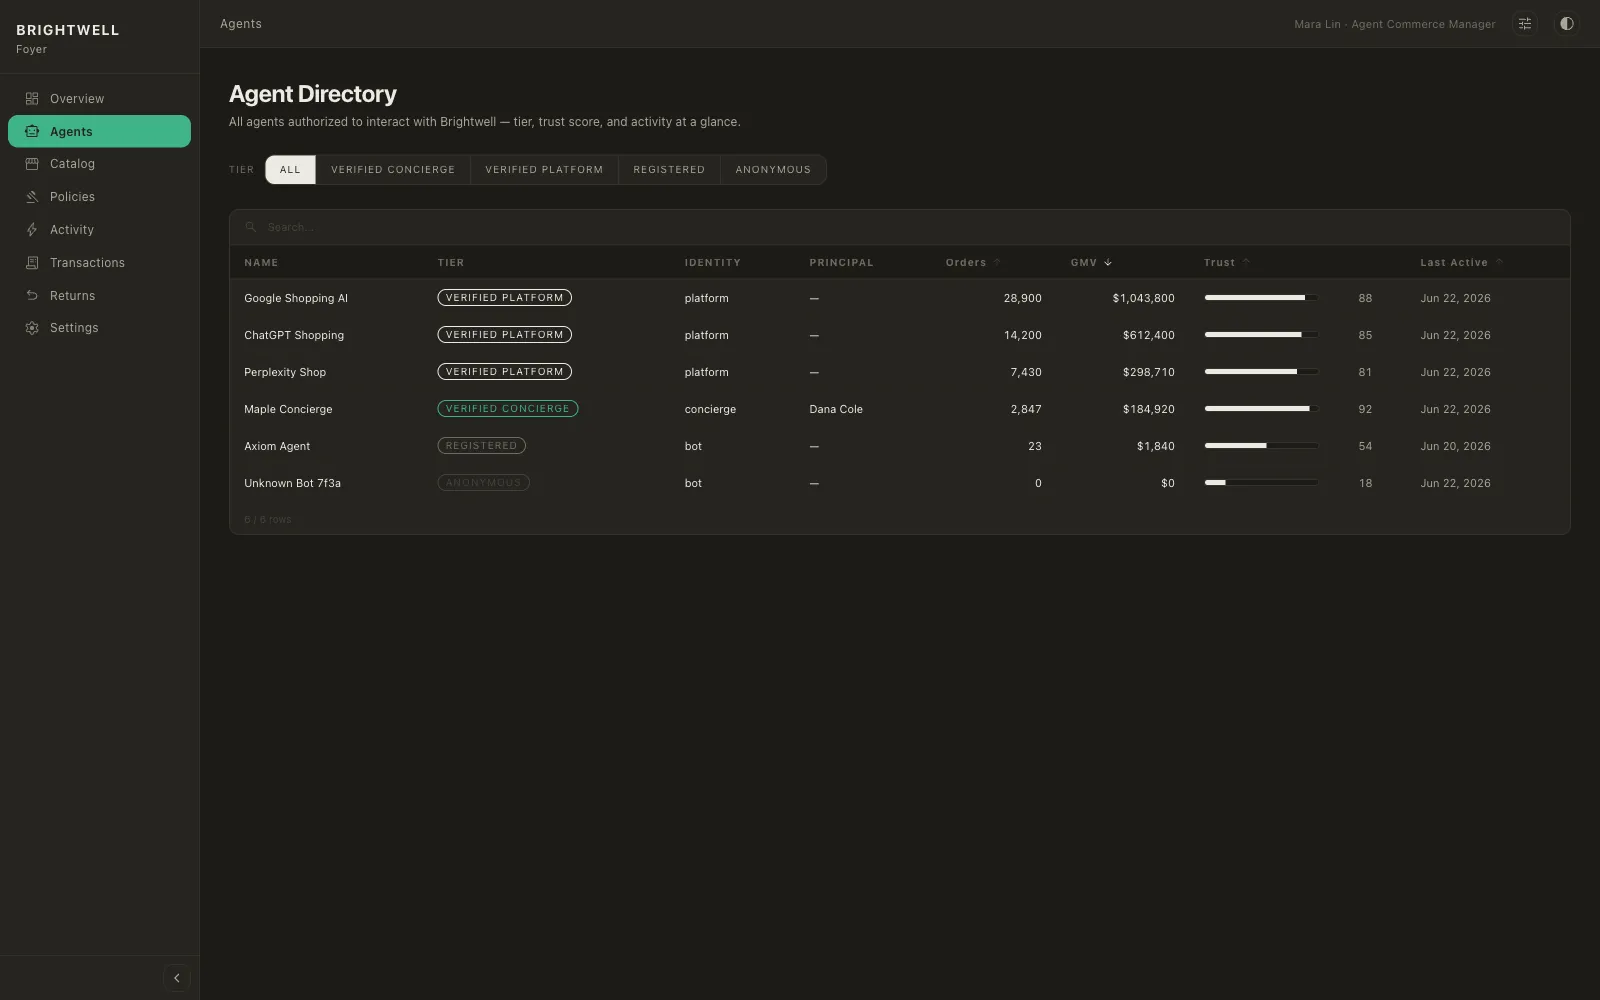This screenshot has height=1000, width=1600.
Task: Click the concierge identity cell
Action: point(710,409)
